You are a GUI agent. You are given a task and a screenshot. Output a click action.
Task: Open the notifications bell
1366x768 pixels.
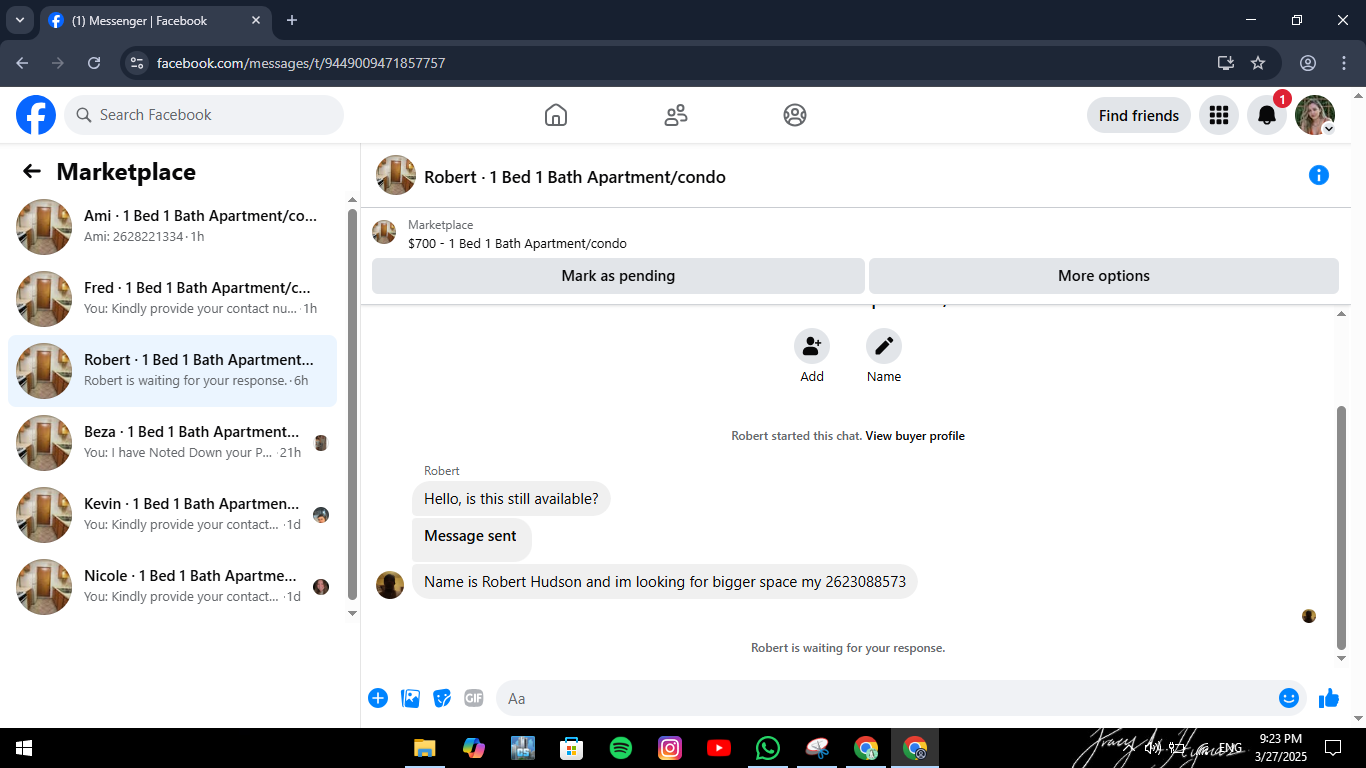click(x=1267, y=115)
